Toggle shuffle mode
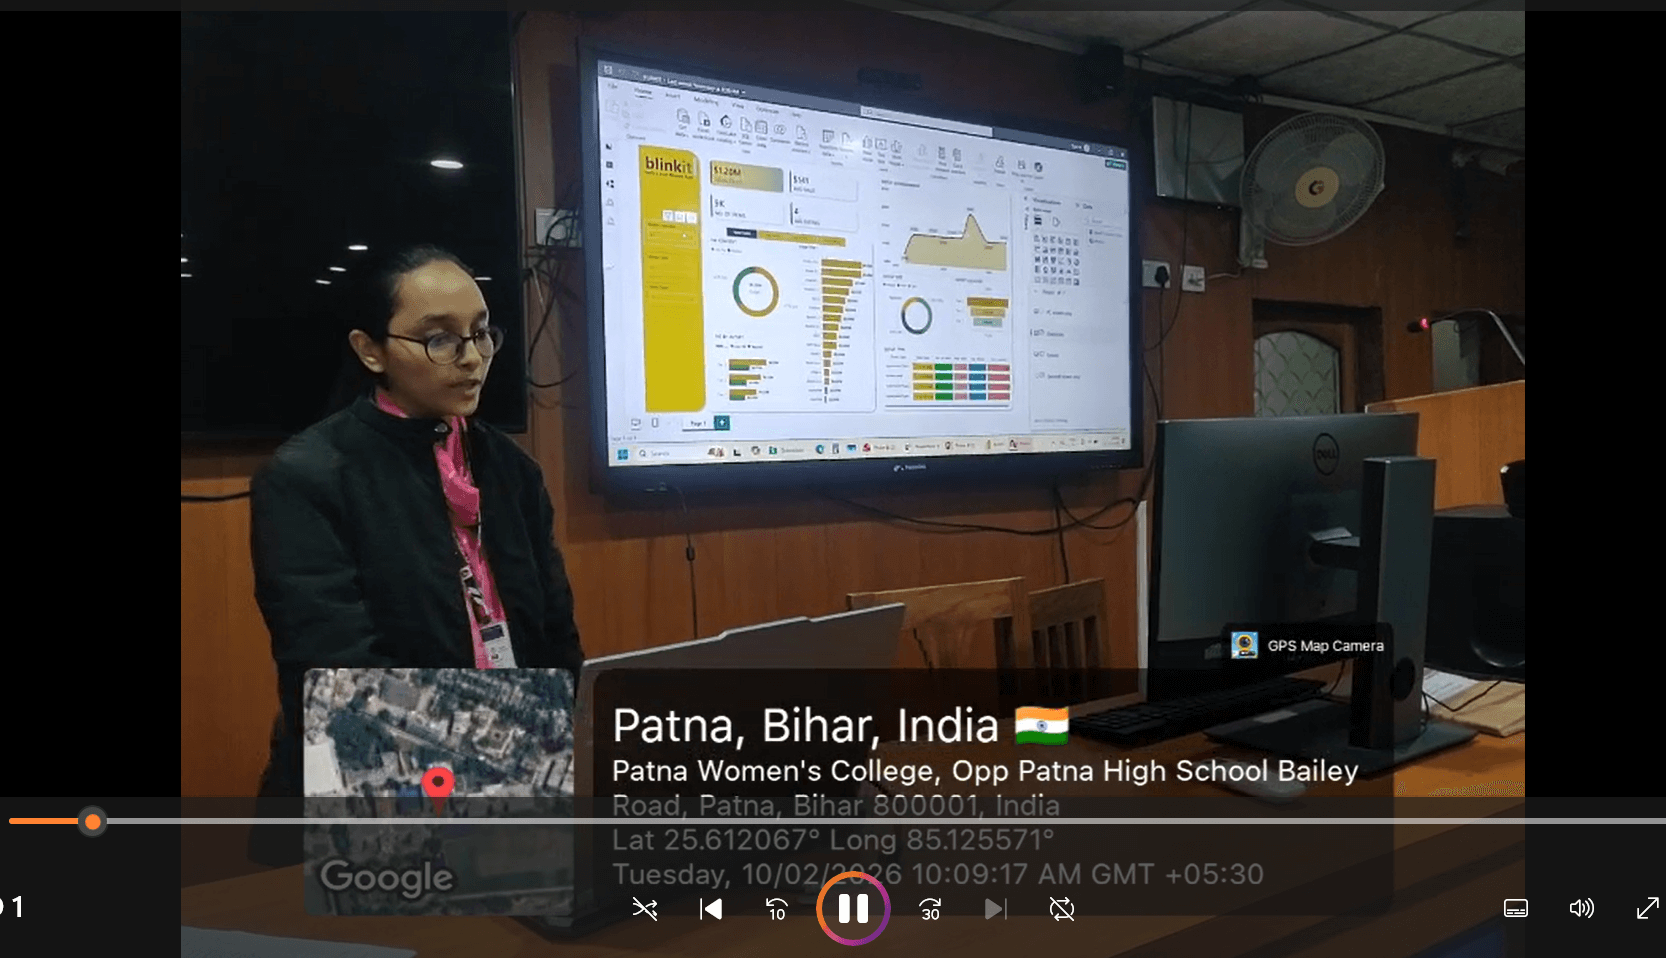The width and height of the screenshot is (1666, 958). (x=645, y=908)
